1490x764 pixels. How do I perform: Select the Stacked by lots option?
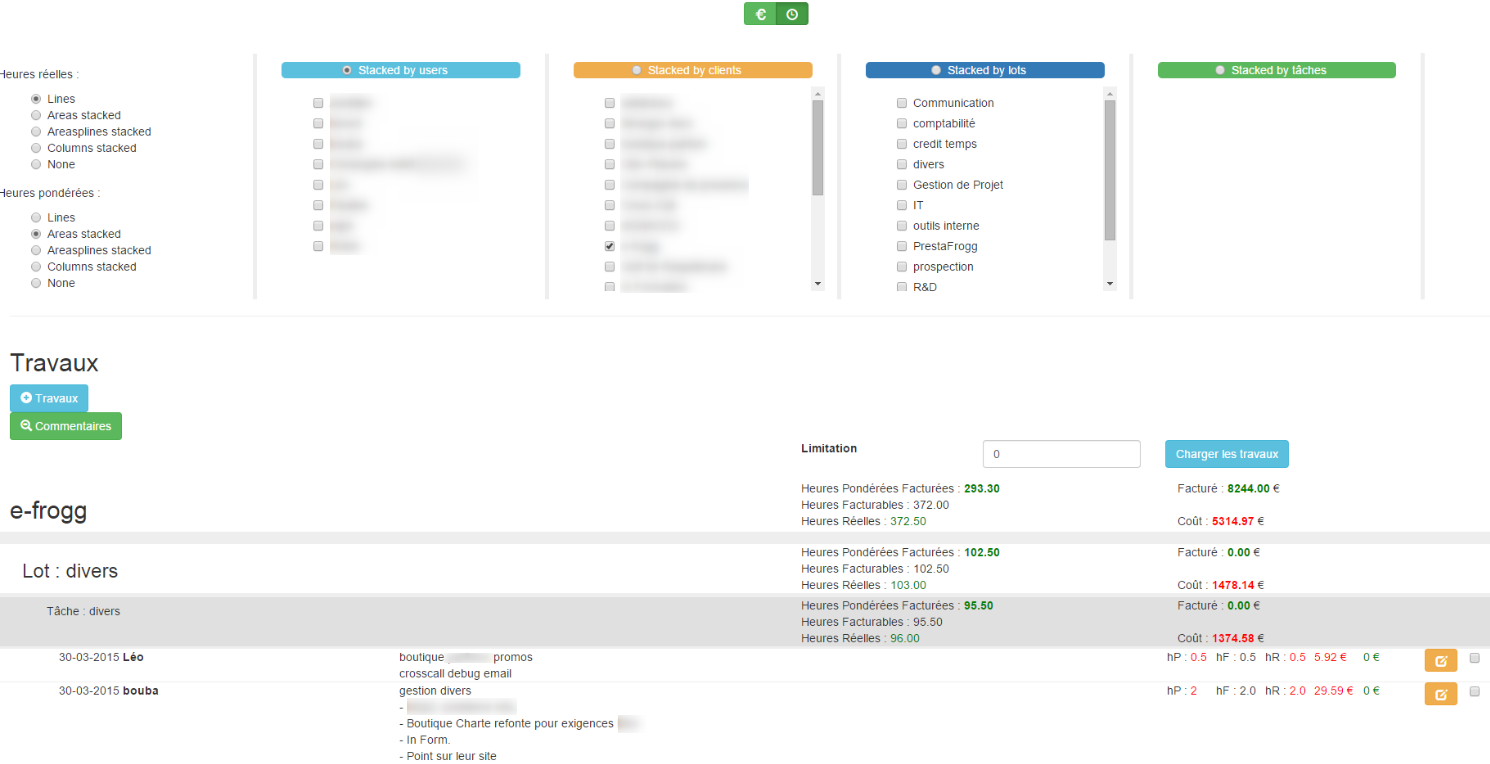[936, 70]
